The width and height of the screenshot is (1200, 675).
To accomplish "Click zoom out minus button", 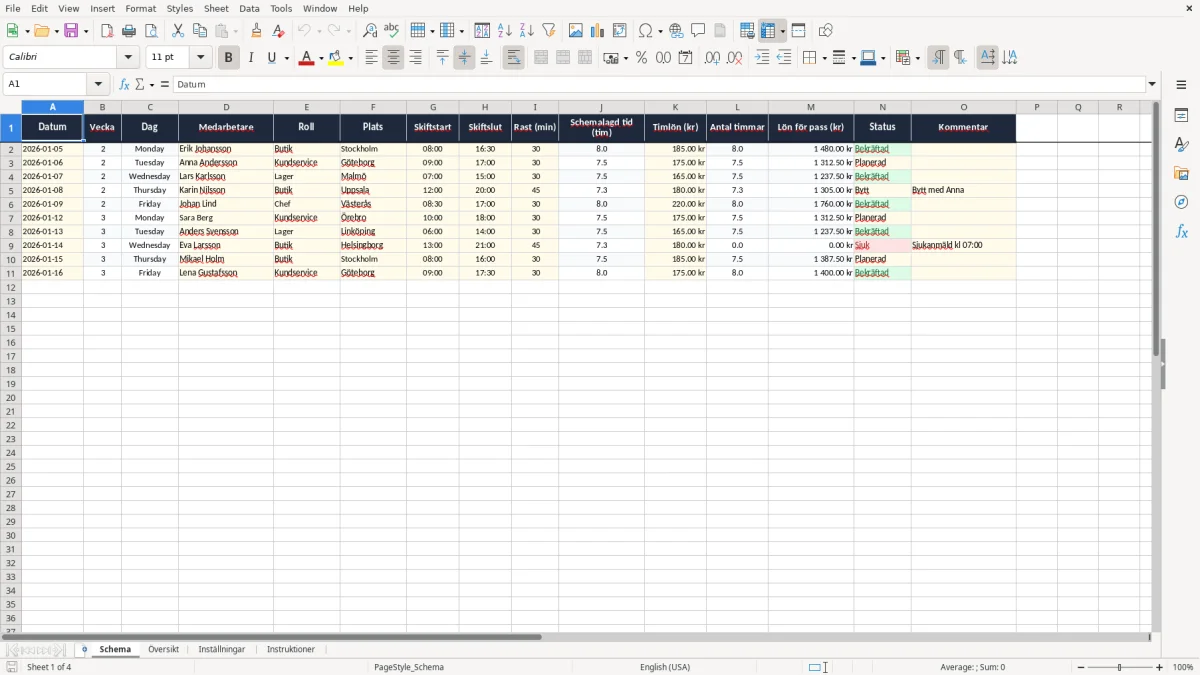I will coord(1081,667).
